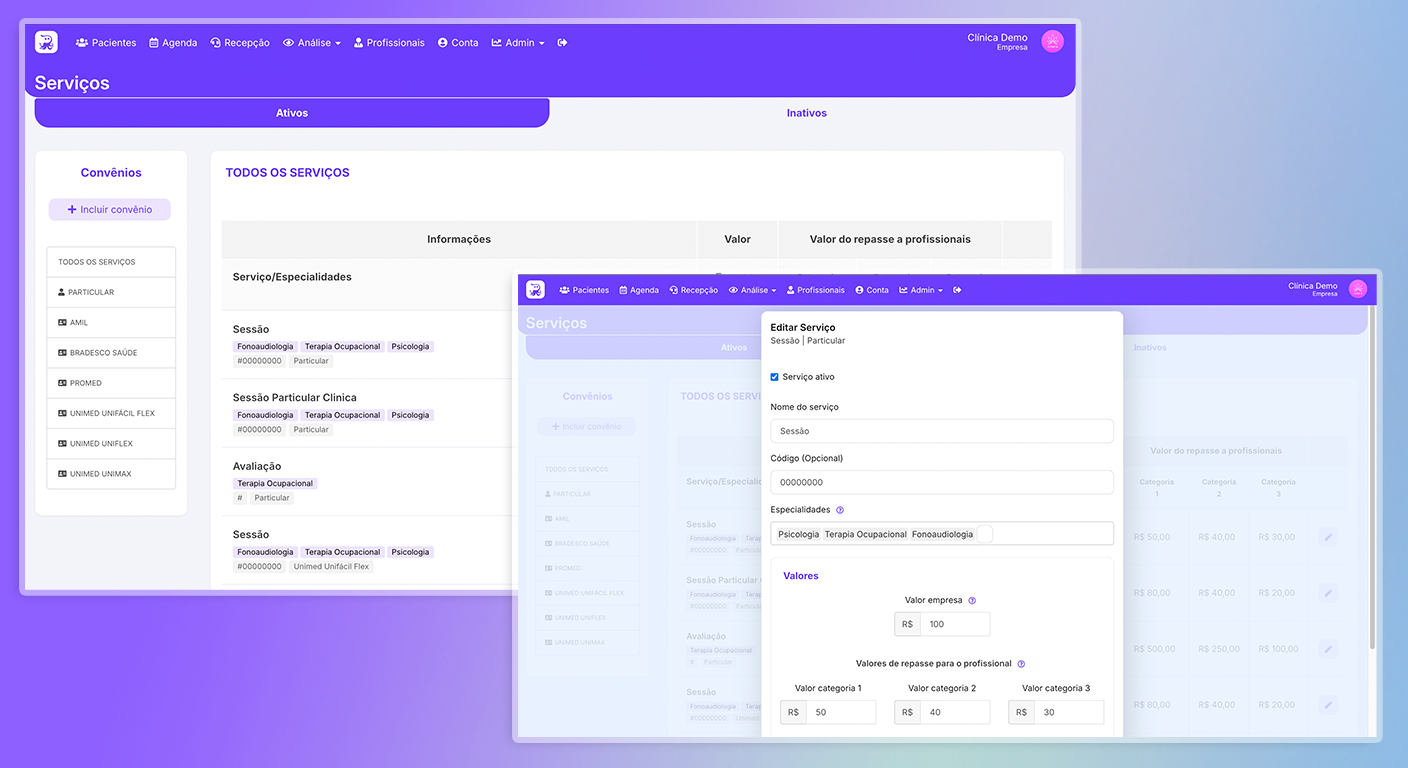
Task: Click the app logo in the larger back window
Action: coord(46,42)
